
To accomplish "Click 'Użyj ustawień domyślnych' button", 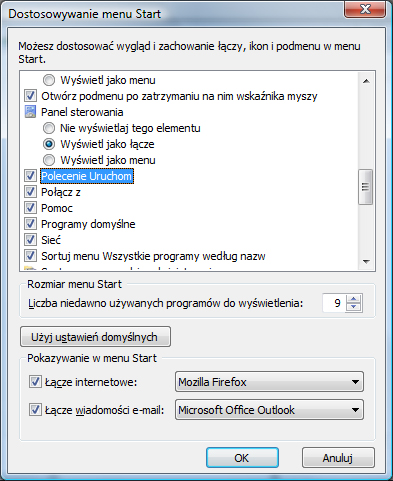I will [x=95, y=337].
